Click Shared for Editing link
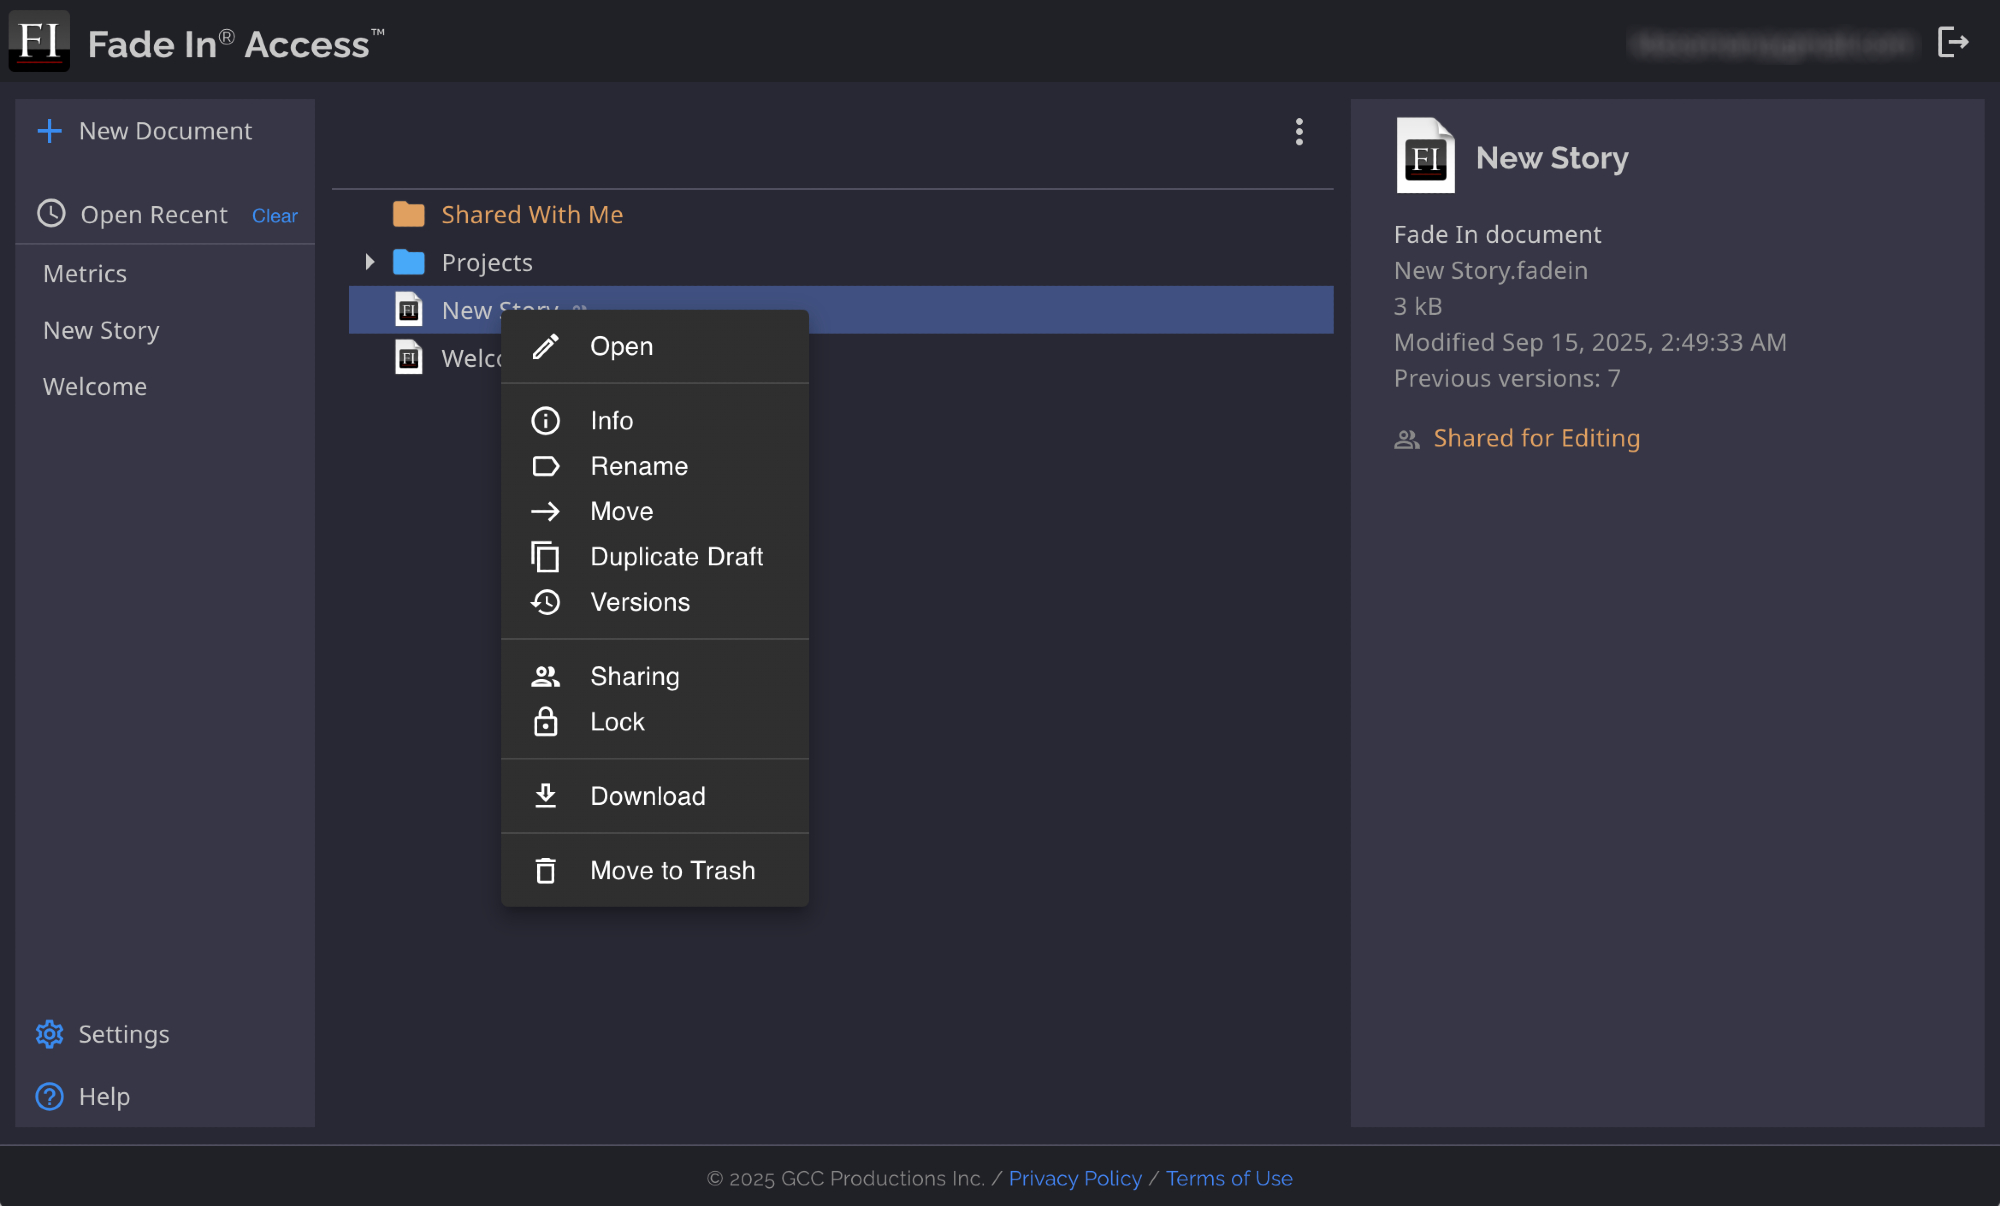Viewport: 2000px width, 1206px height. click(x=1536, y=438)
